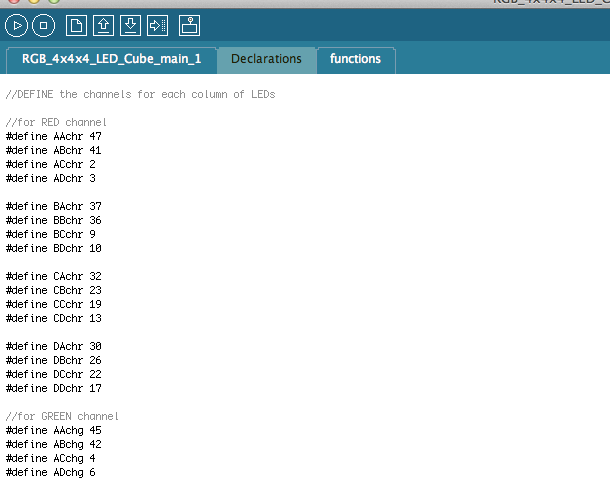The height and width of the screenshot is (479, 610).
Task: Open the Serial Monitor icon
Action: tap(189, 26)
